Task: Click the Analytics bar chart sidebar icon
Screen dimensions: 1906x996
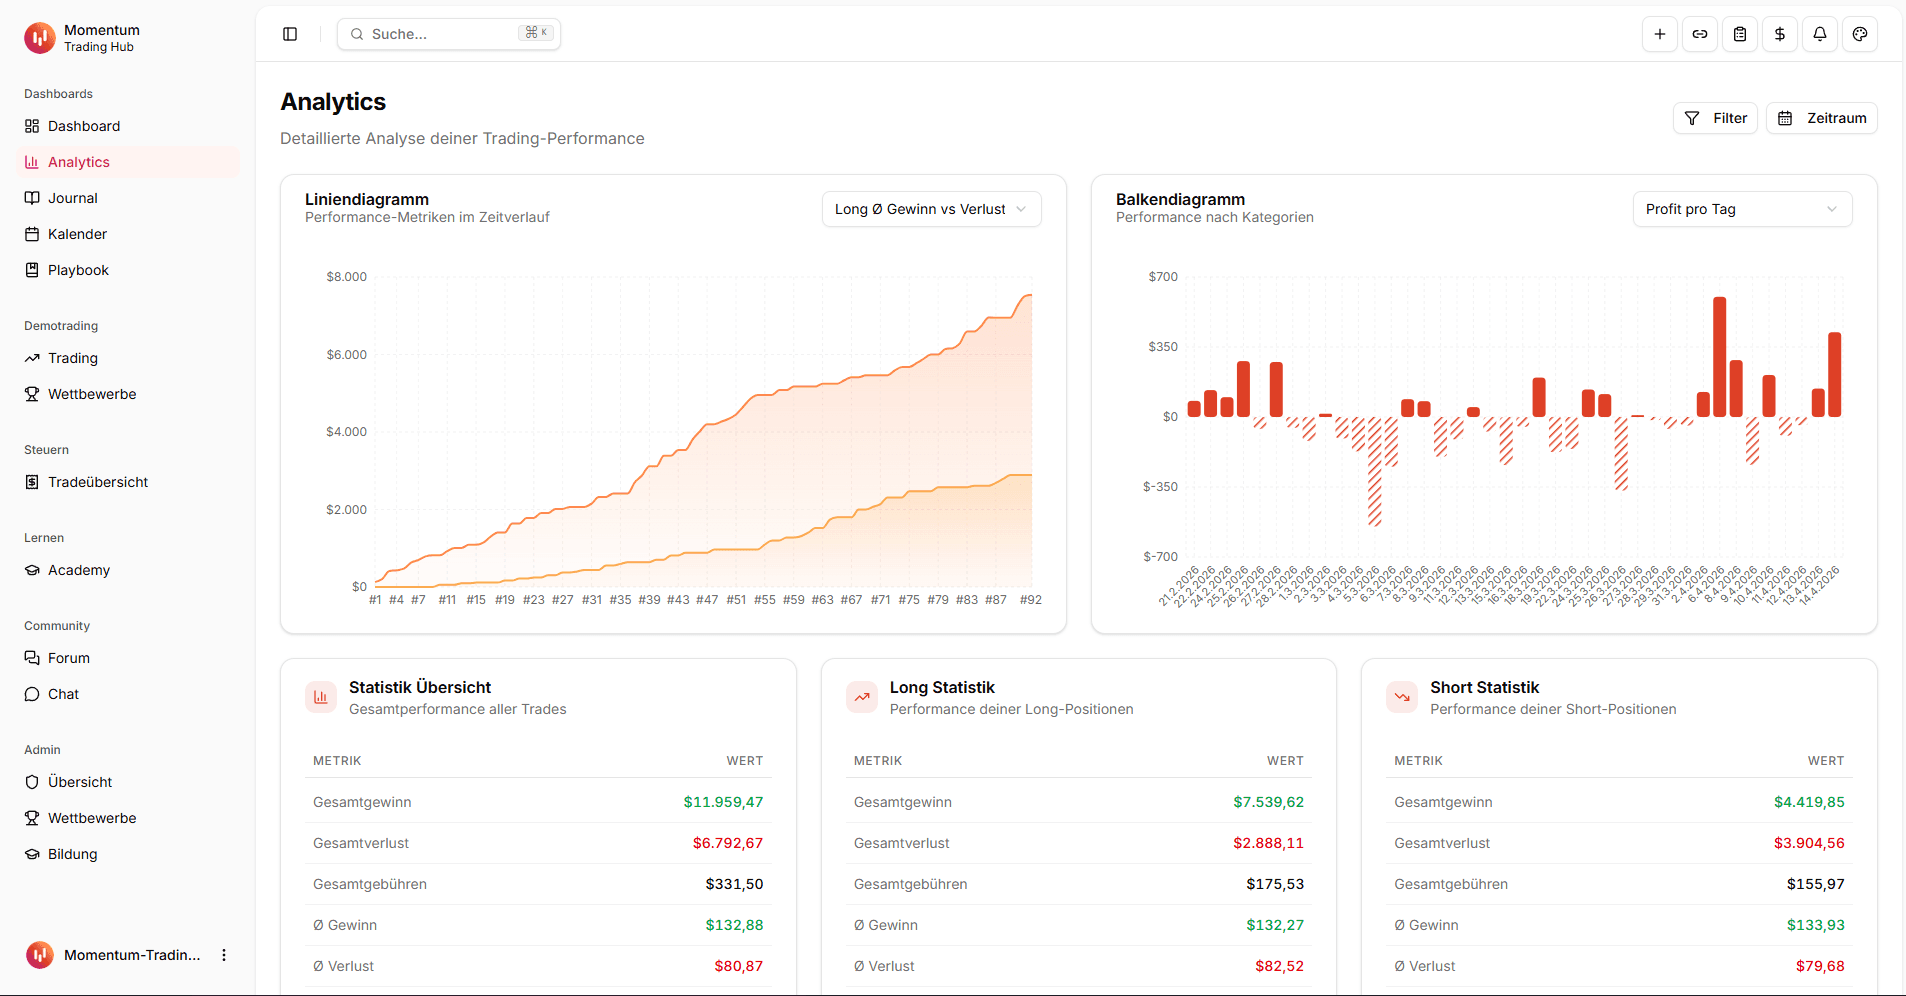Action: (x=32, y=162)
